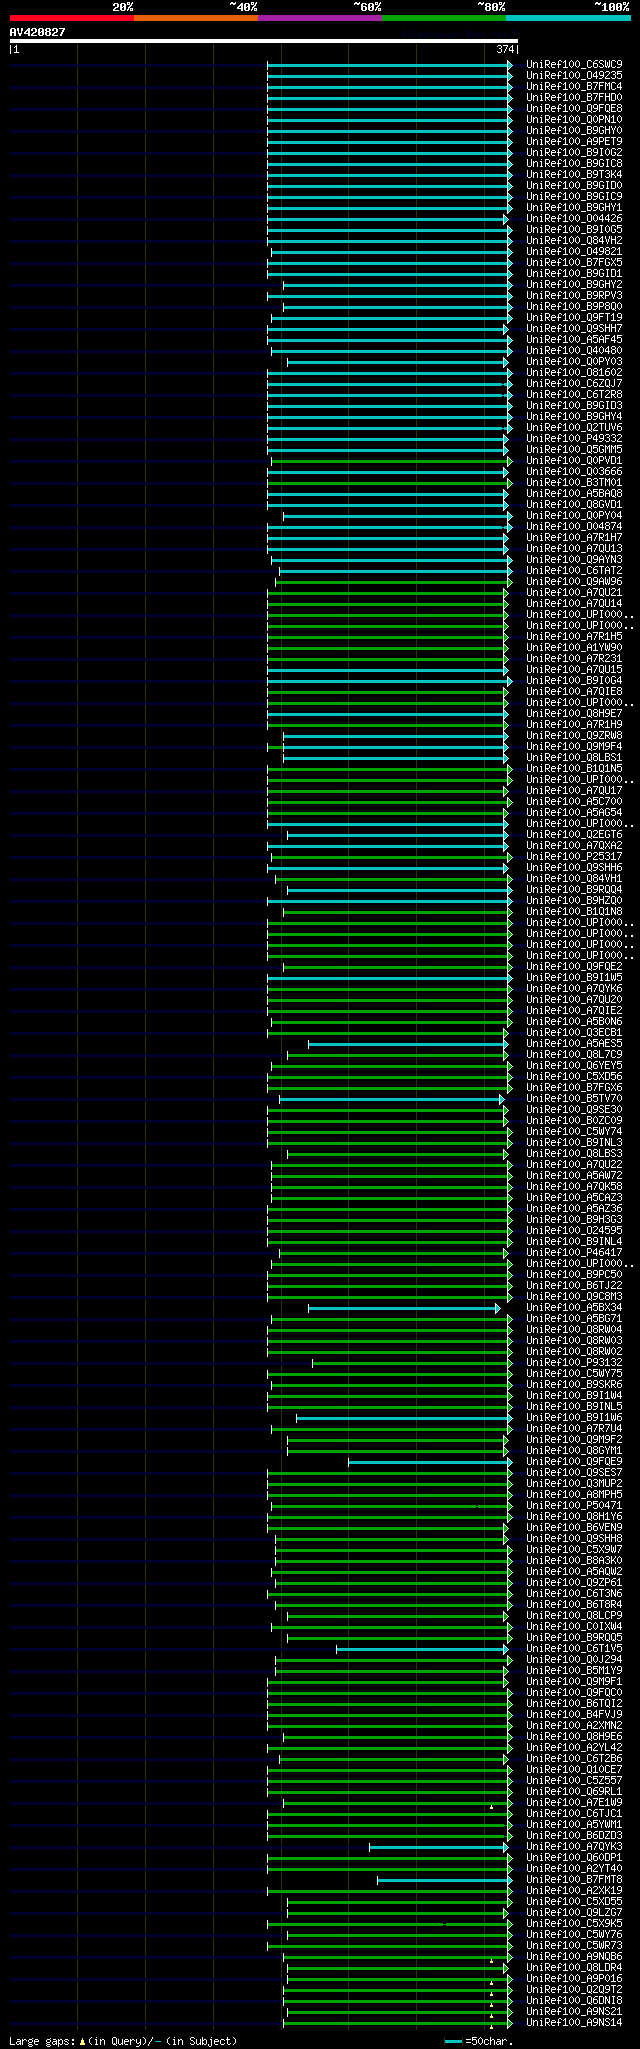Select label UniRef100_Q9FT19
This screenshot has width=640, height=2049.
[x=574, y=317]
